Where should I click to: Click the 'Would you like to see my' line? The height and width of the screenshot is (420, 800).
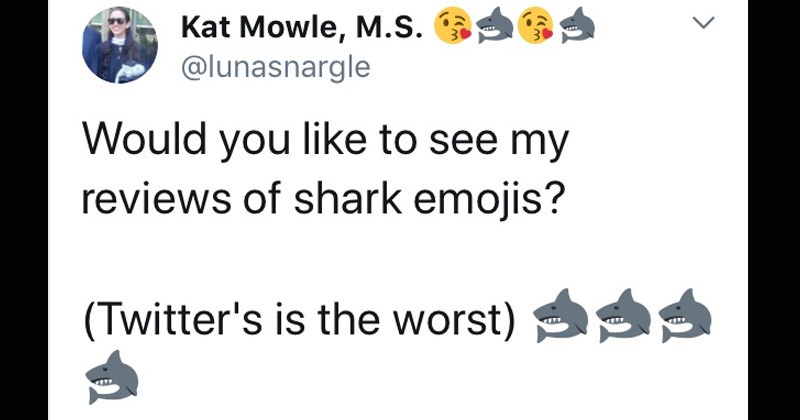tap(324, 141)
